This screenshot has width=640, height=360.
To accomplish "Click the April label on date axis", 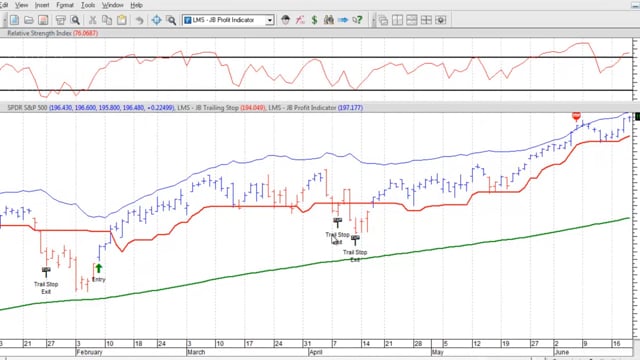I will coord(316,352).
